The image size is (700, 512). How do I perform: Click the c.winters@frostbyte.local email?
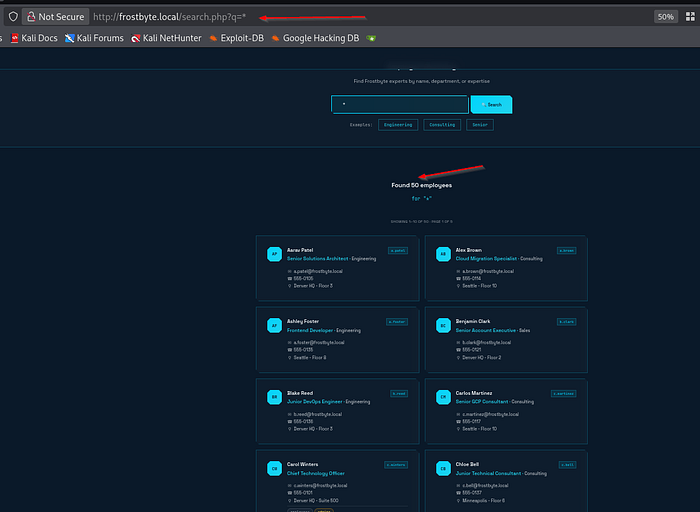pyautogui.click(x=320, y=485)
